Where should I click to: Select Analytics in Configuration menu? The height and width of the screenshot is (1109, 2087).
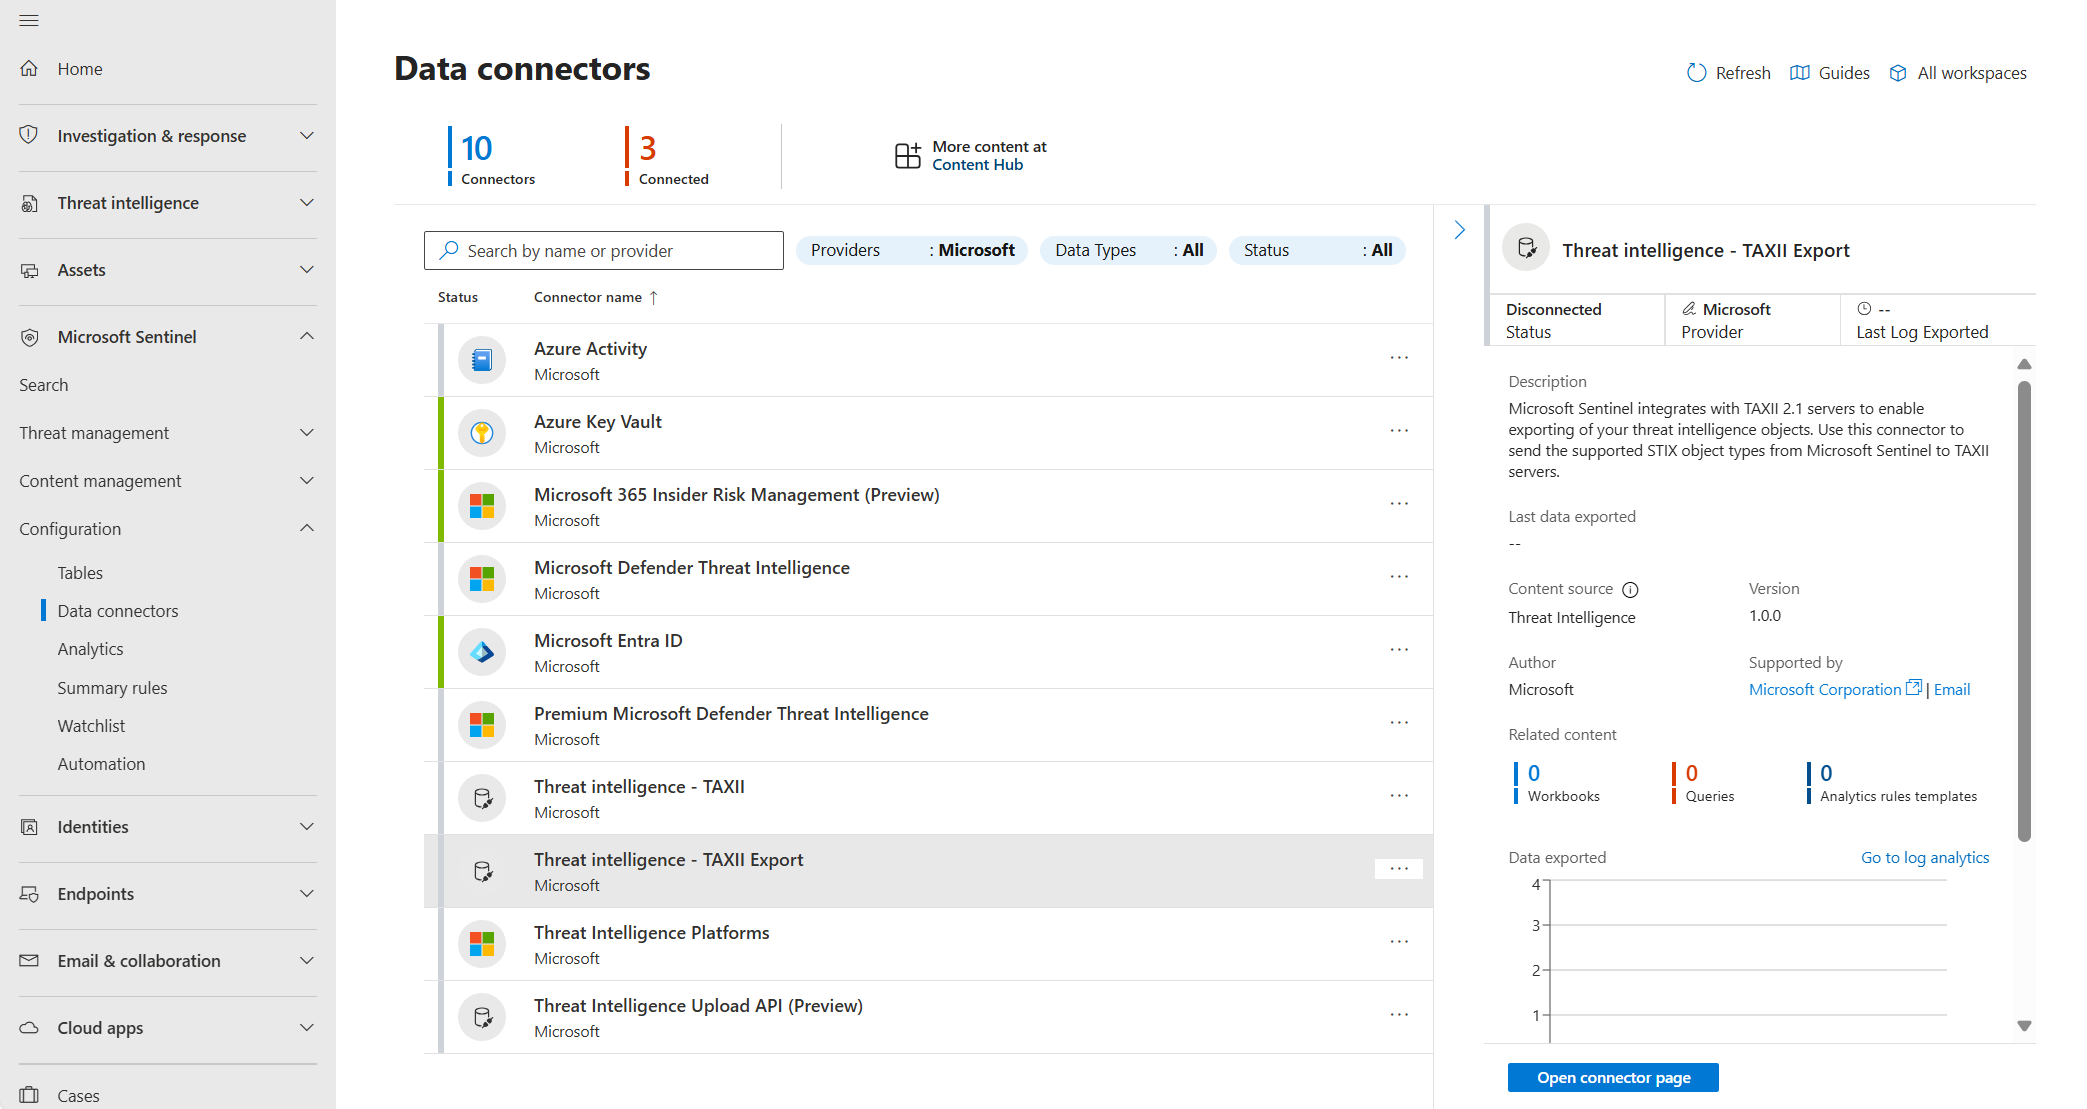pyautogui.click(x=90, y=649)
